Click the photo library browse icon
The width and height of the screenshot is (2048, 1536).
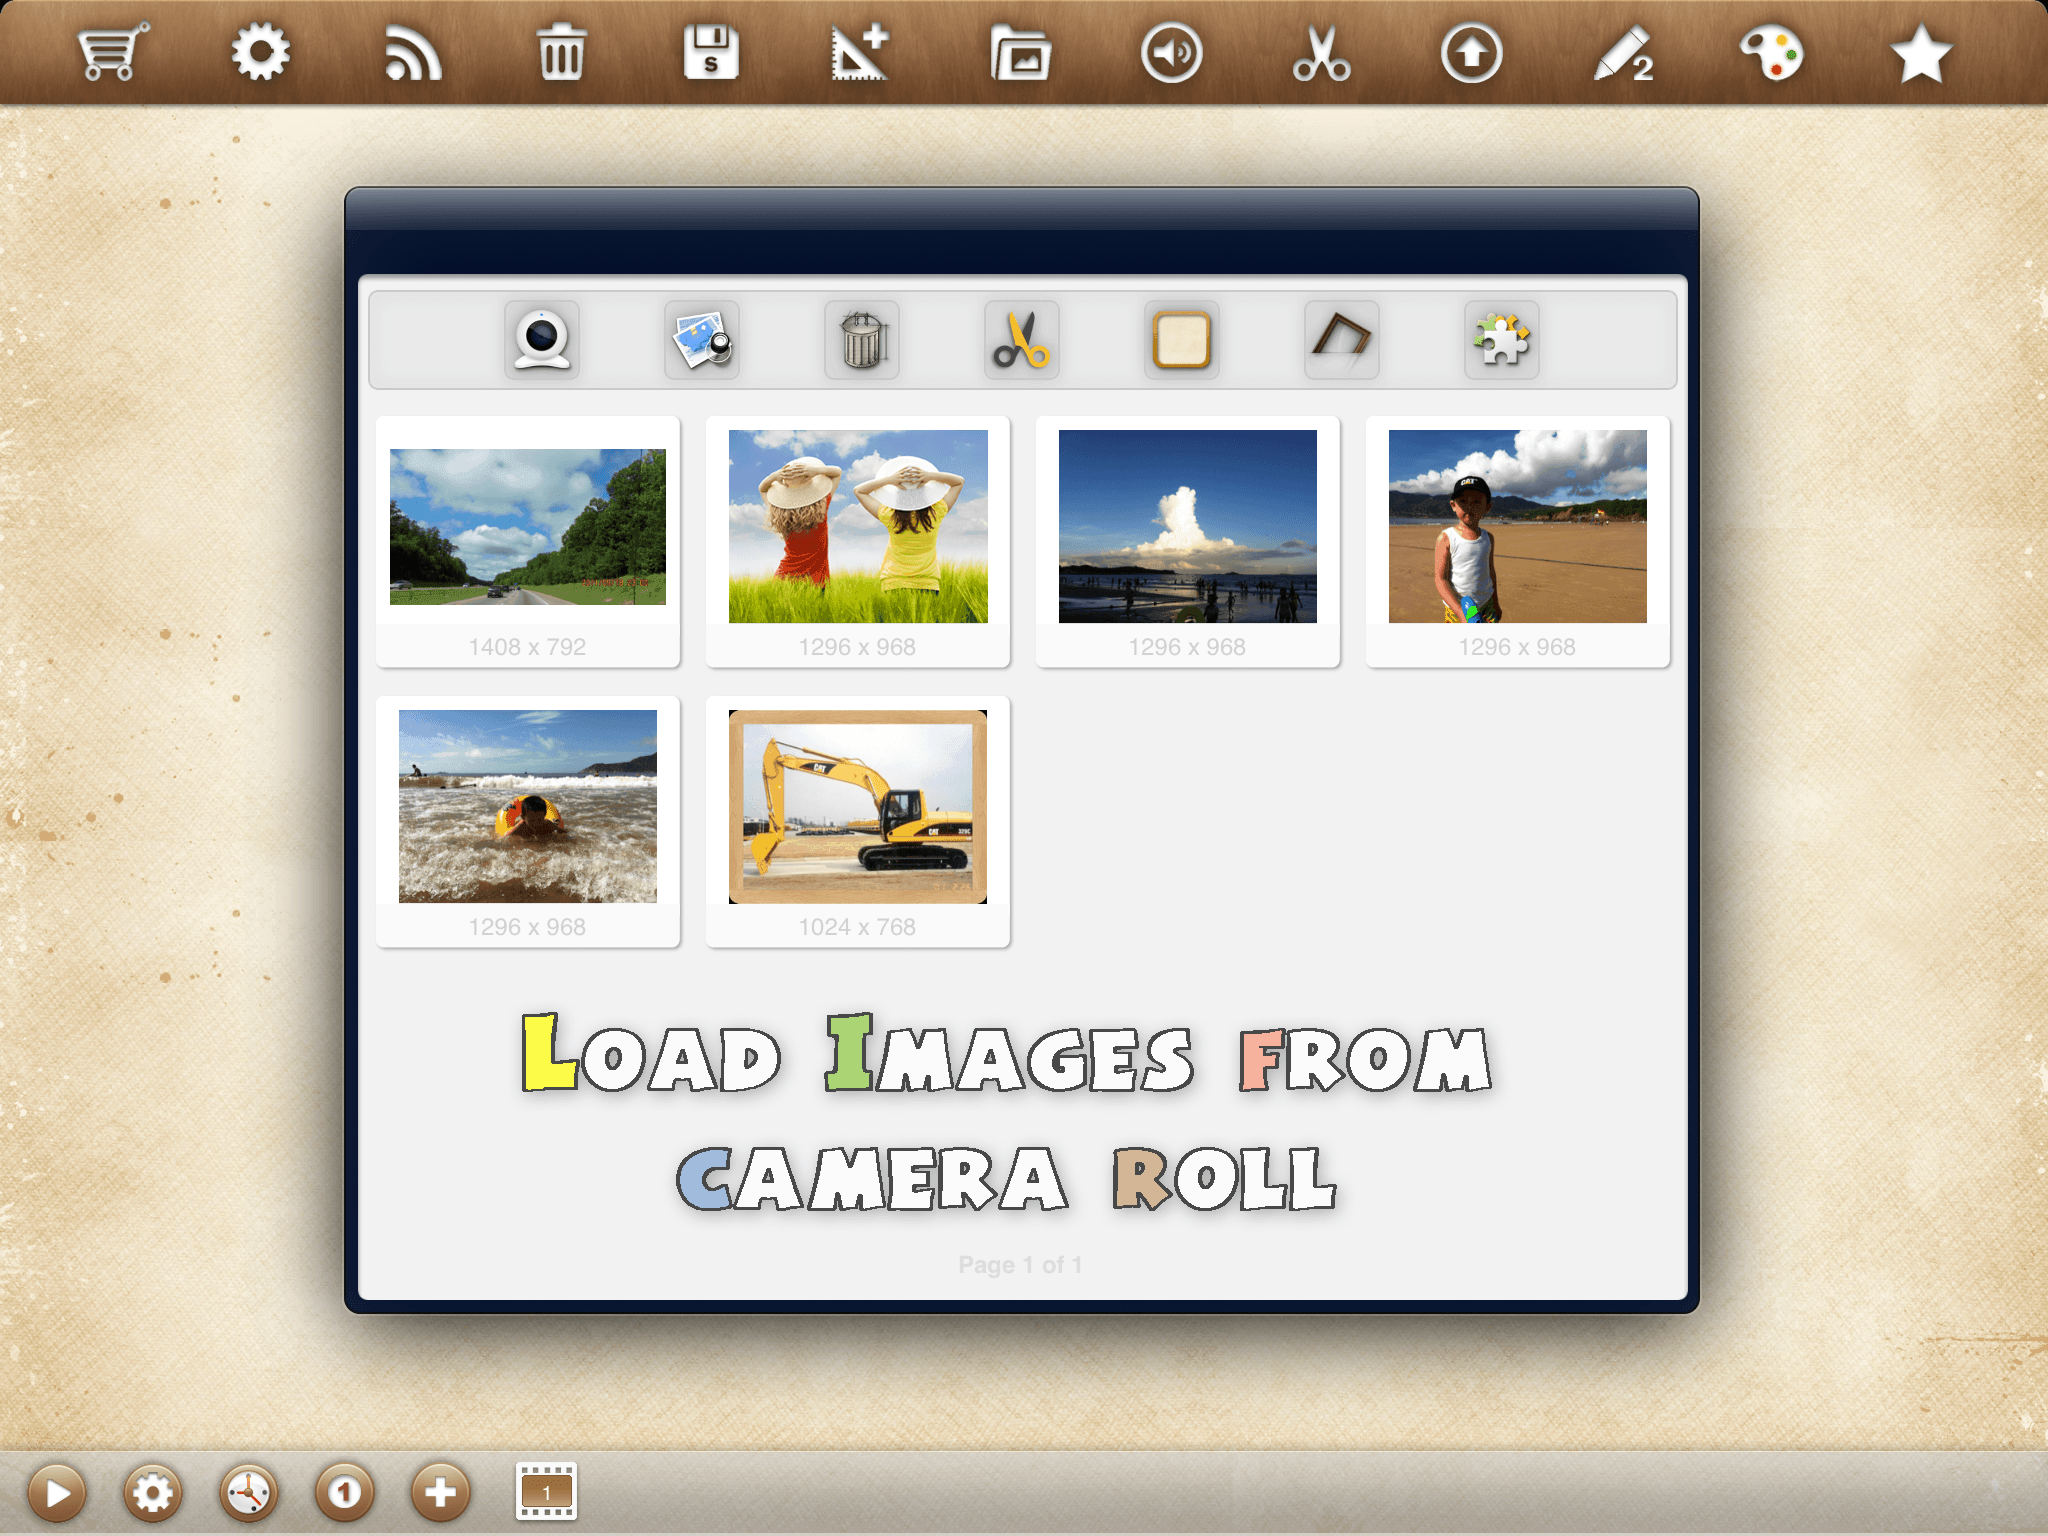tap(702, 340)
